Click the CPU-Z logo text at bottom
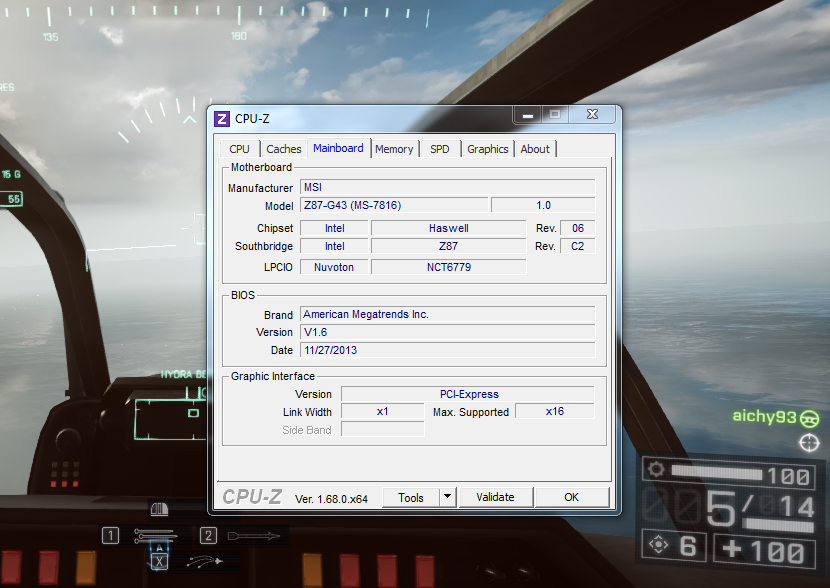 (x=252, y=496)
